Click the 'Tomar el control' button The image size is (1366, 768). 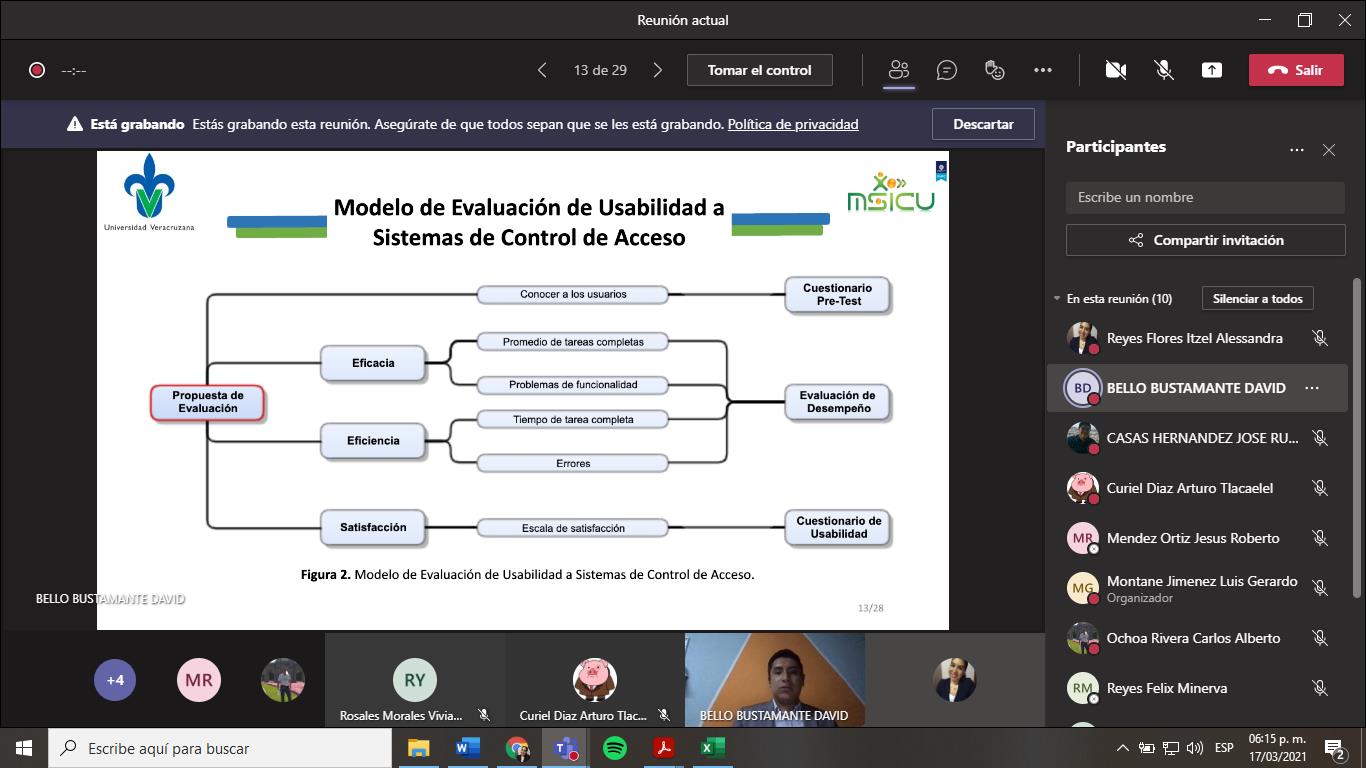[759, 70]
